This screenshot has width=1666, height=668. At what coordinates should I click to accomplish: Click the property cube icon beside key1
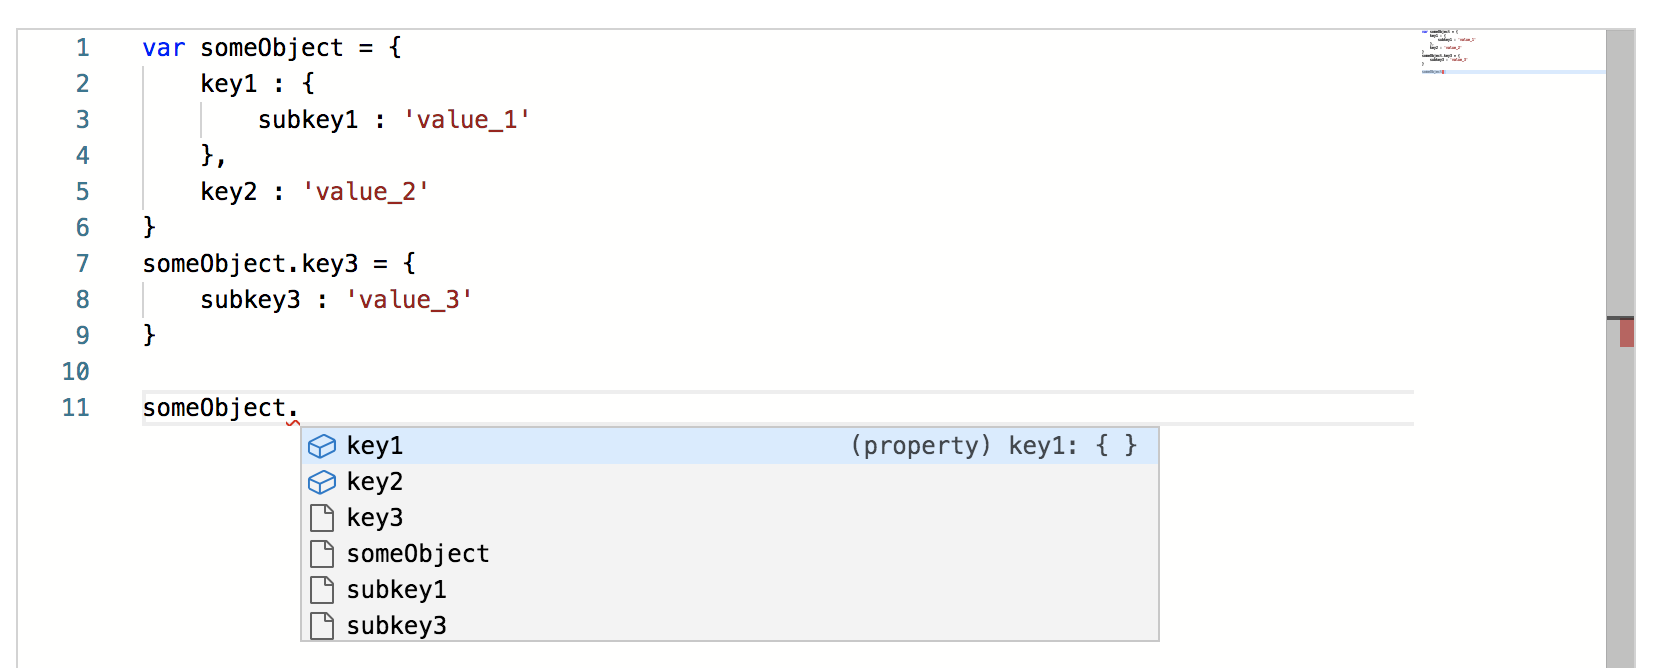point(322,446)
